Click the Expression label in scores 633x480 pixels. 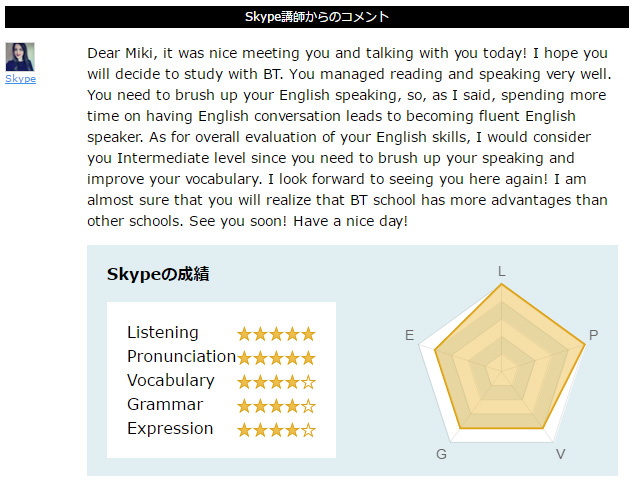(170, 429)
